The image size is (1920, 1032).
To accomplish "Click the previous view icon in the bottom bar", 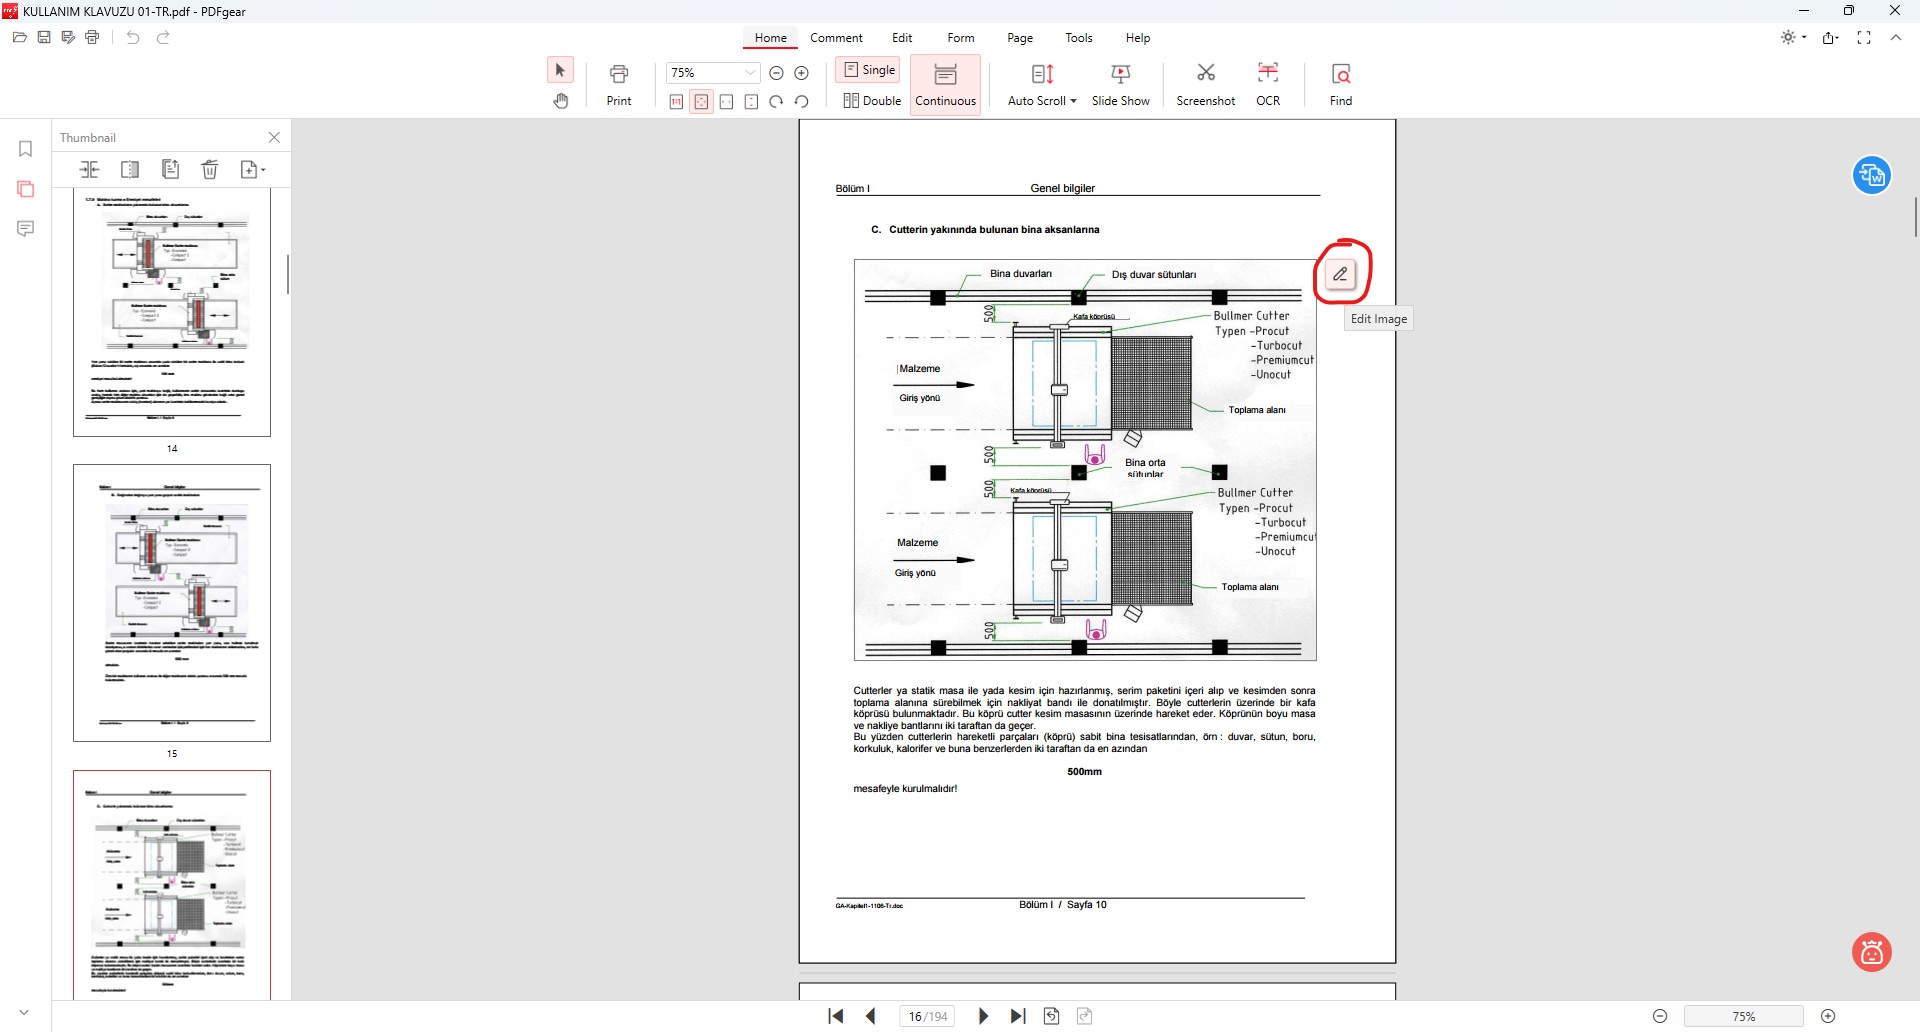I will [1052, 1016].
